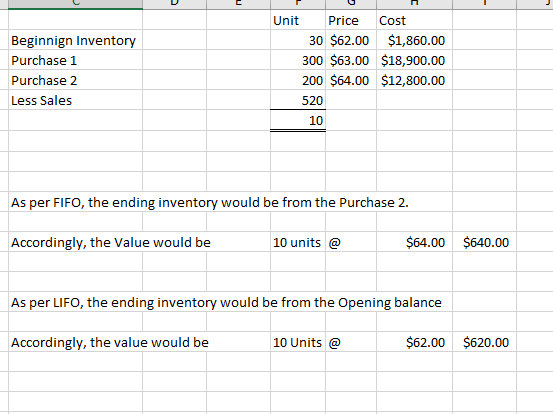Select the $620.00 LIFO result cell
Image resolution: width=553 pixels, height=414 pixels.
[485, 342]
